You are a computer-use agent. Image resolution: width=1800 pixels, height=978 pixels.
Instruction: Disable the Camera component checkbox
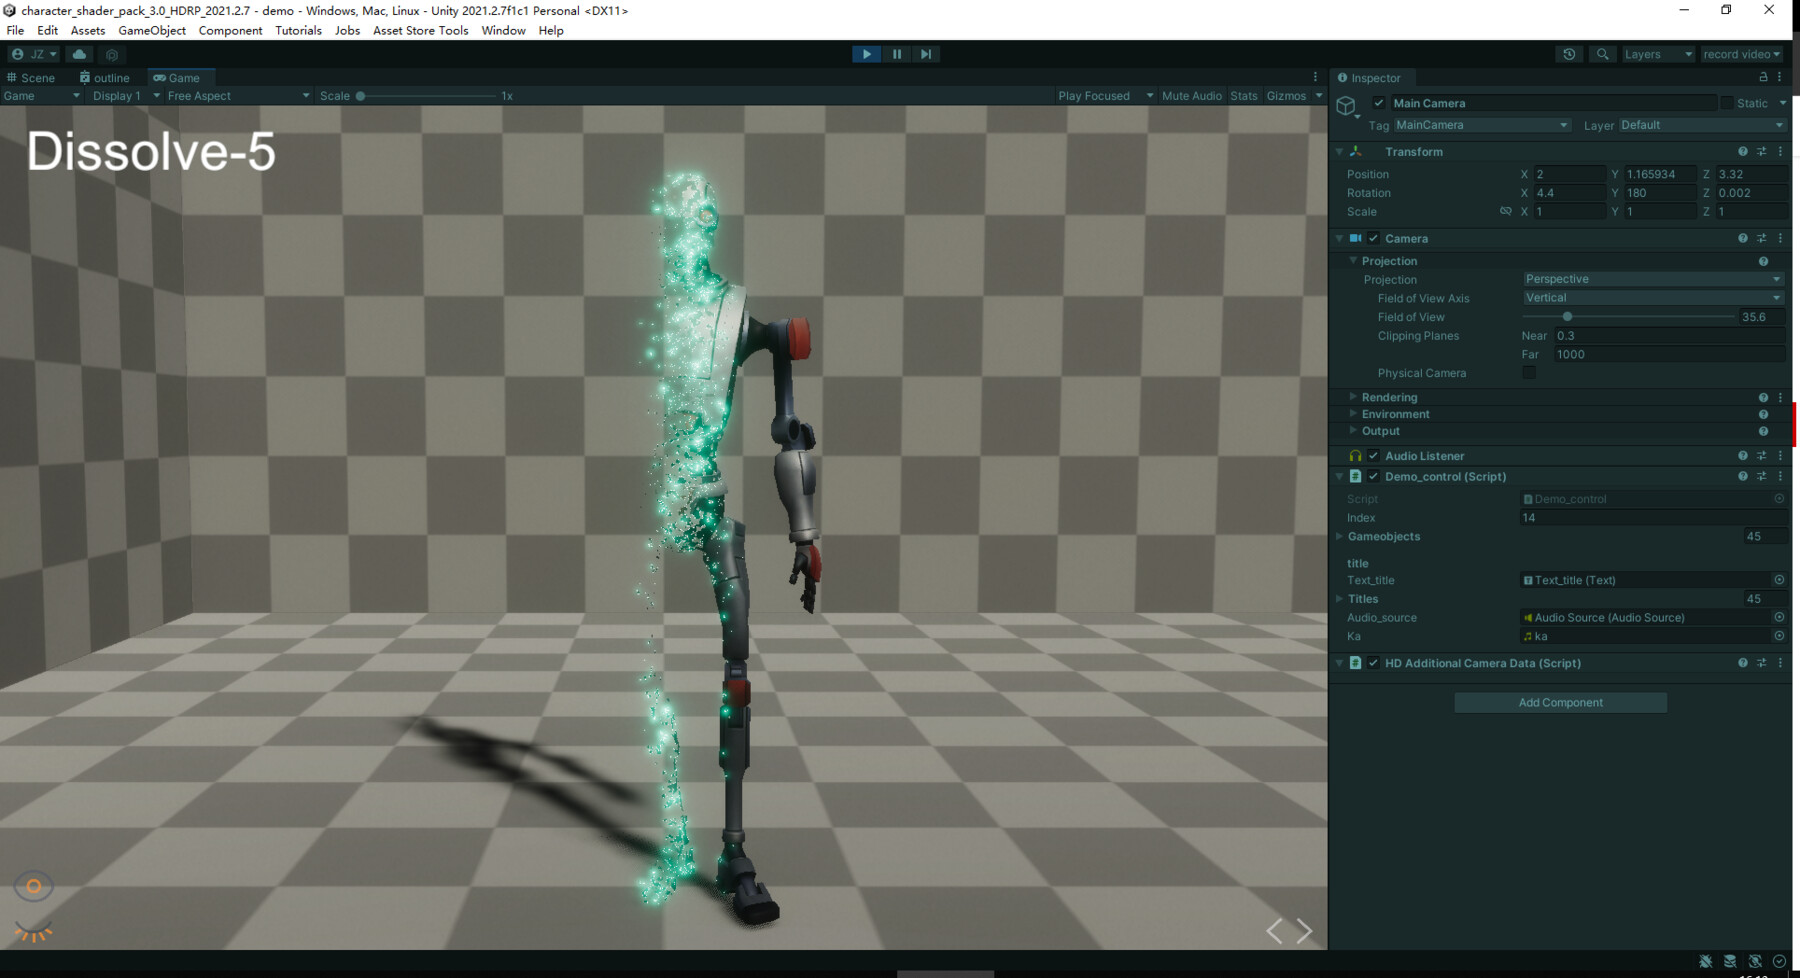1374,238
